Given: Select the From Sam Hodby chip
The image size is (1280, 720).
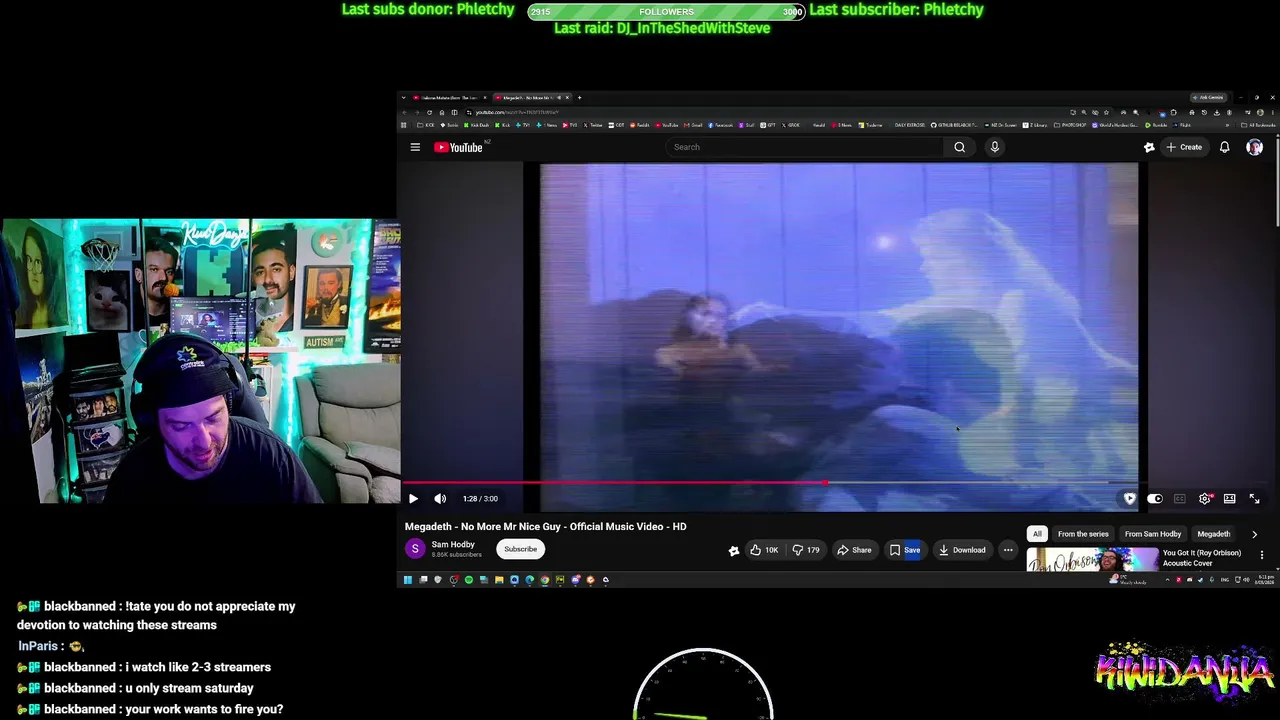Looking at the screenshot, I should [x=1153, y=534].
